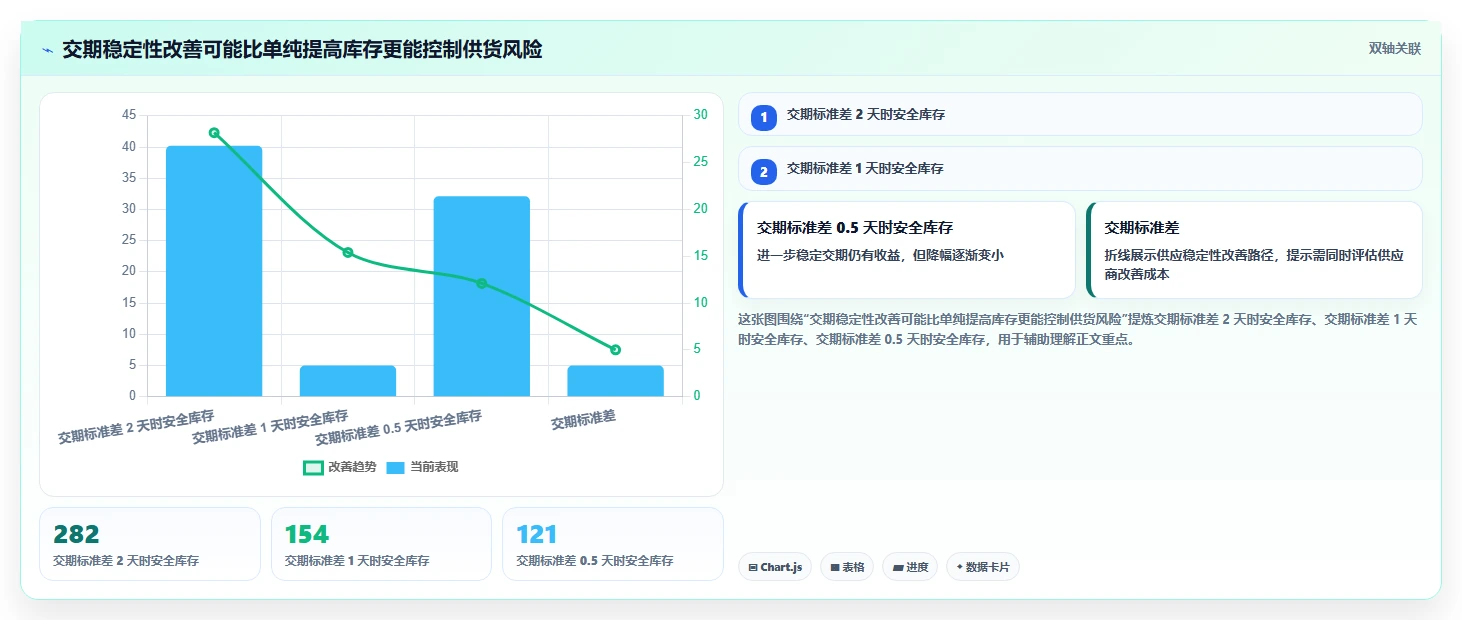1462x620 pixels.
Task: Click the sparkle icon in 数据卡片 tag
Action: pos(959,567)
